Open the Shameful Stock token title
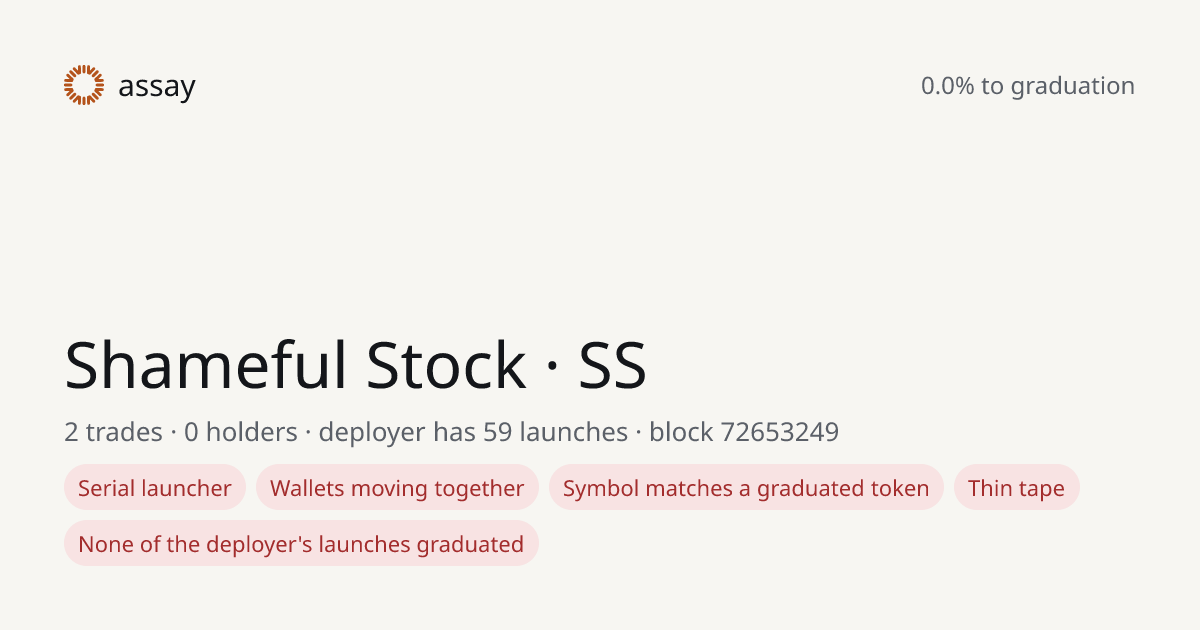The width and height of the screenshot is (1200, 630). 356,365
